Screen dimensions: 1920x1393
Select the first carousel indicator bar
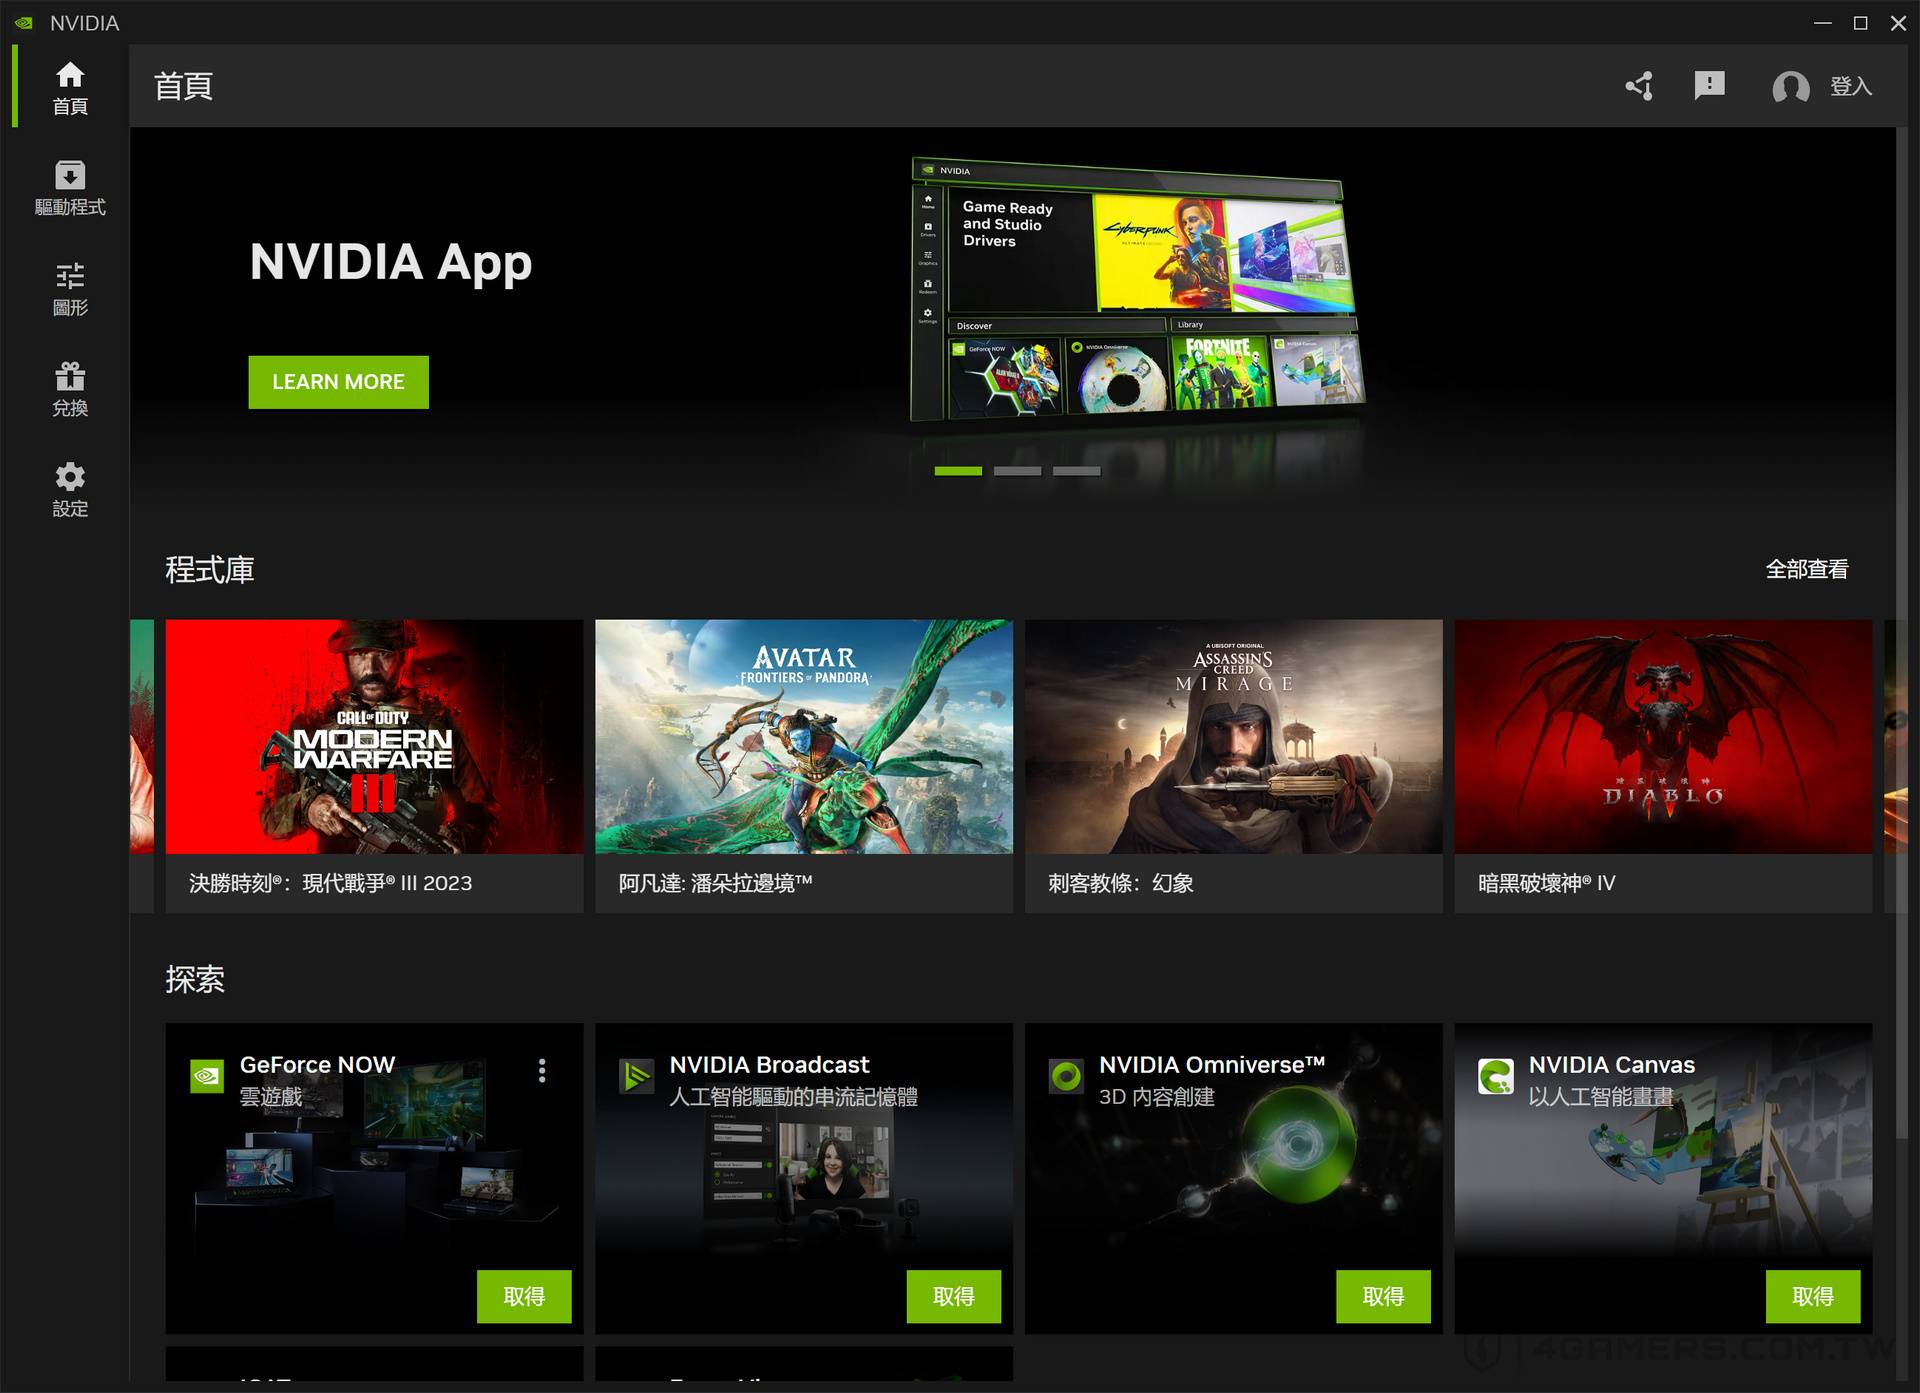click(x=958, y=471)
